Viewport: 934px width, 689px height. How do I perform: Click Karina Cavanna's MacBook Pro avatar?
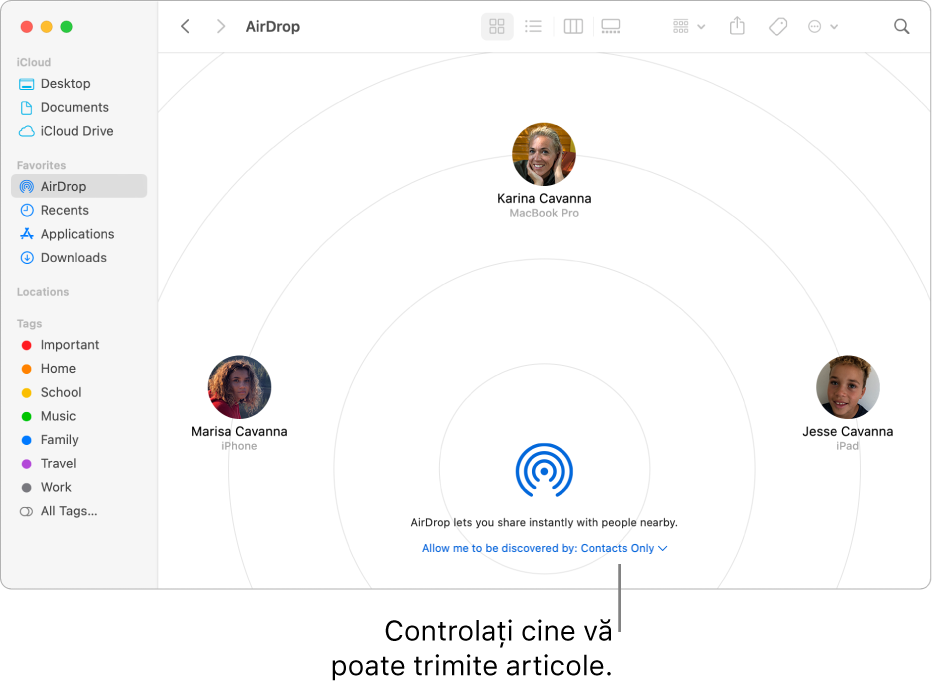coord(544,154)
